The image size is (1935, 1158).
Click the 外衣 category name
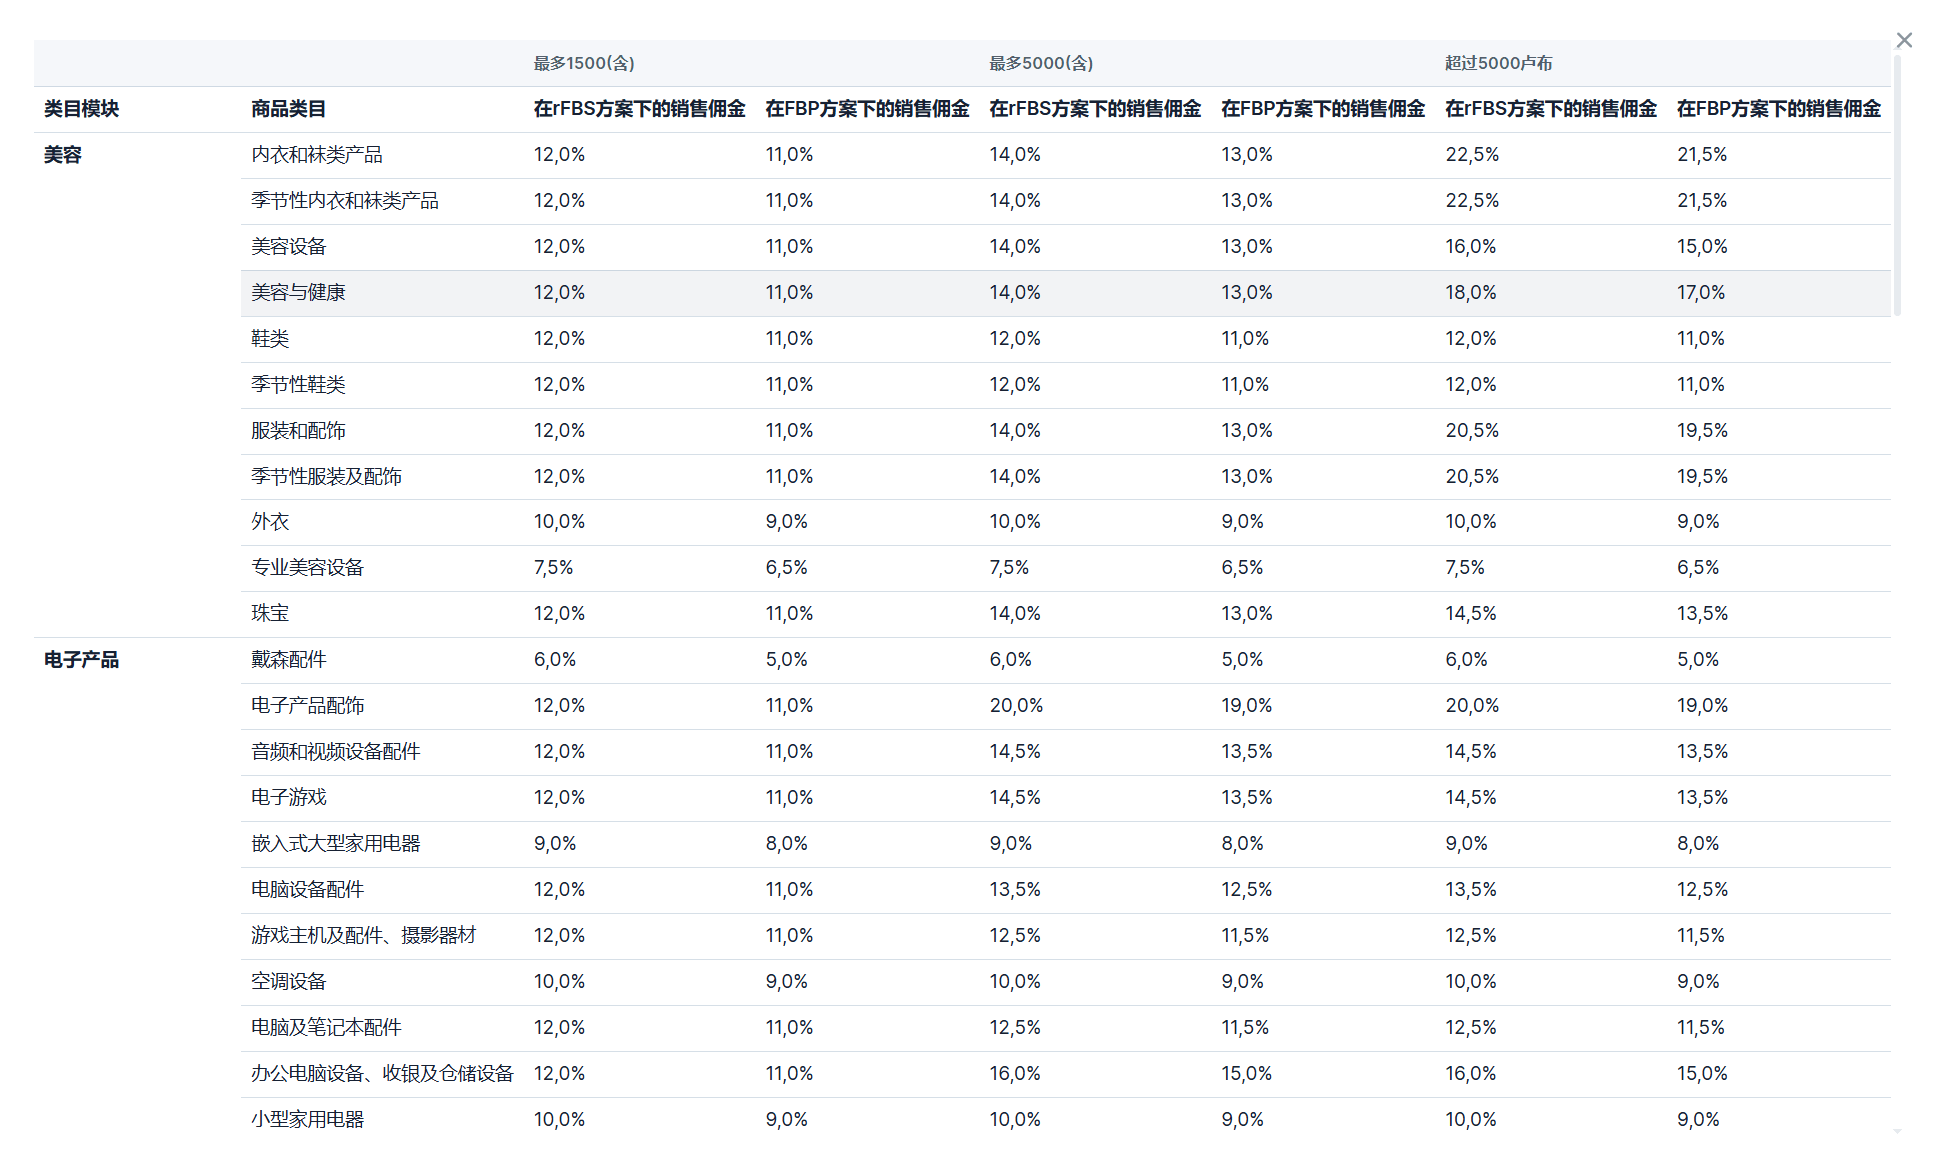pos(270,522)
